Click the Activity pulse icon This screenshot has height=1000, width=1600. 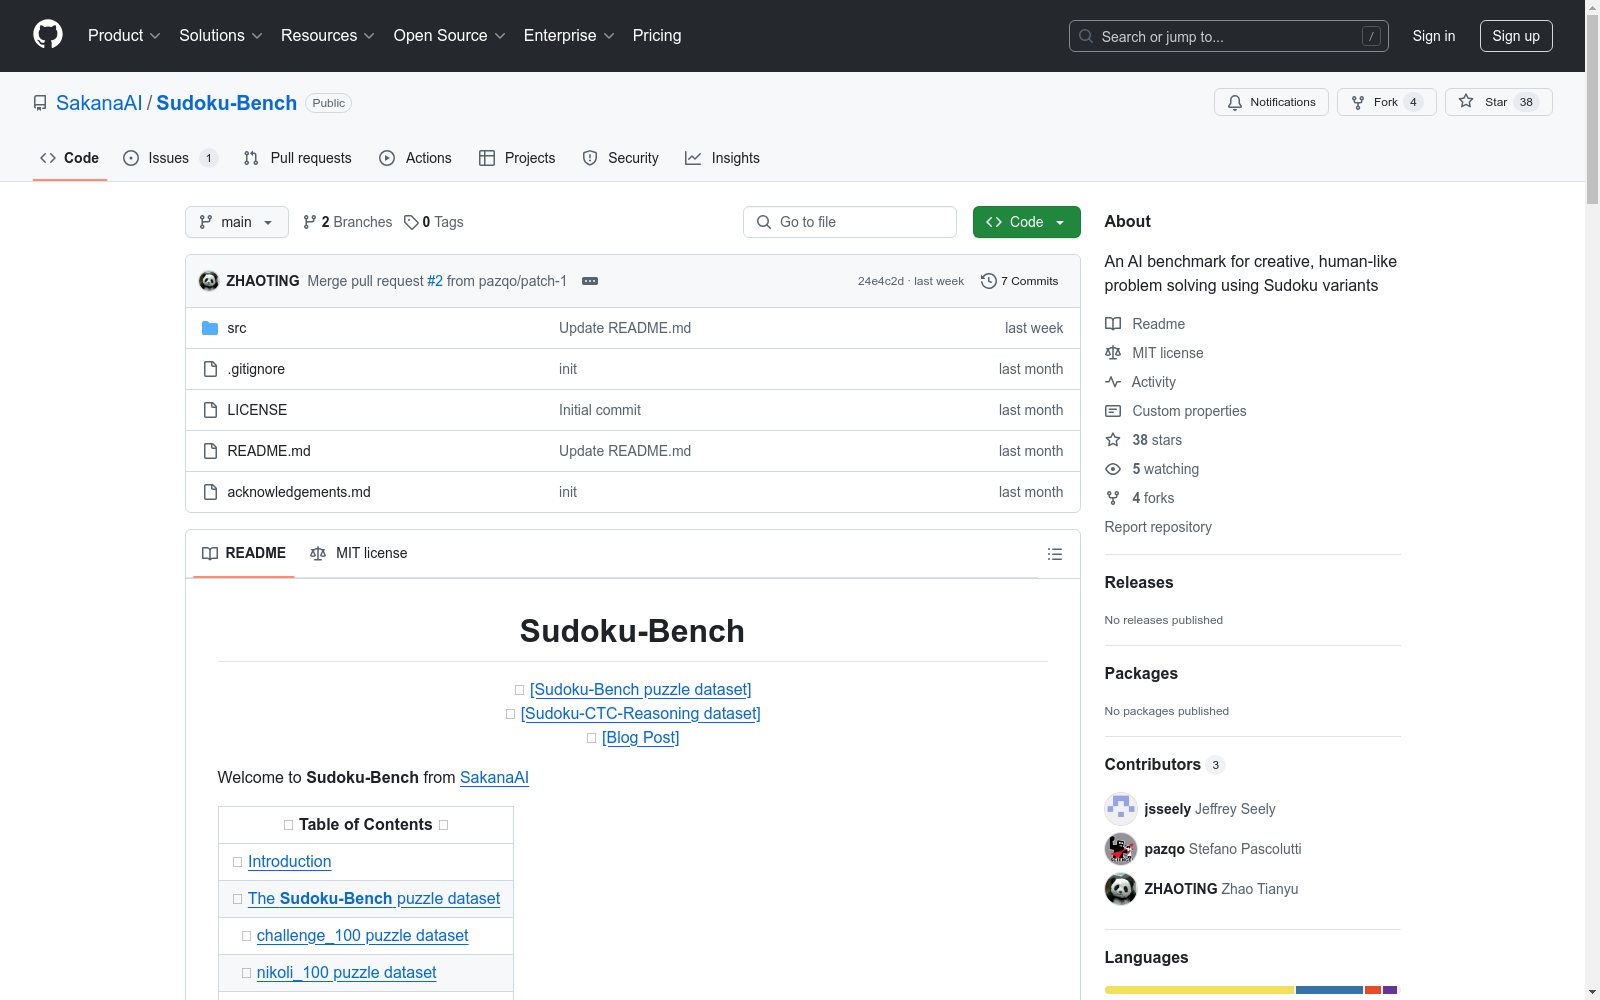pyautogui.click(x=1113, y=382)
